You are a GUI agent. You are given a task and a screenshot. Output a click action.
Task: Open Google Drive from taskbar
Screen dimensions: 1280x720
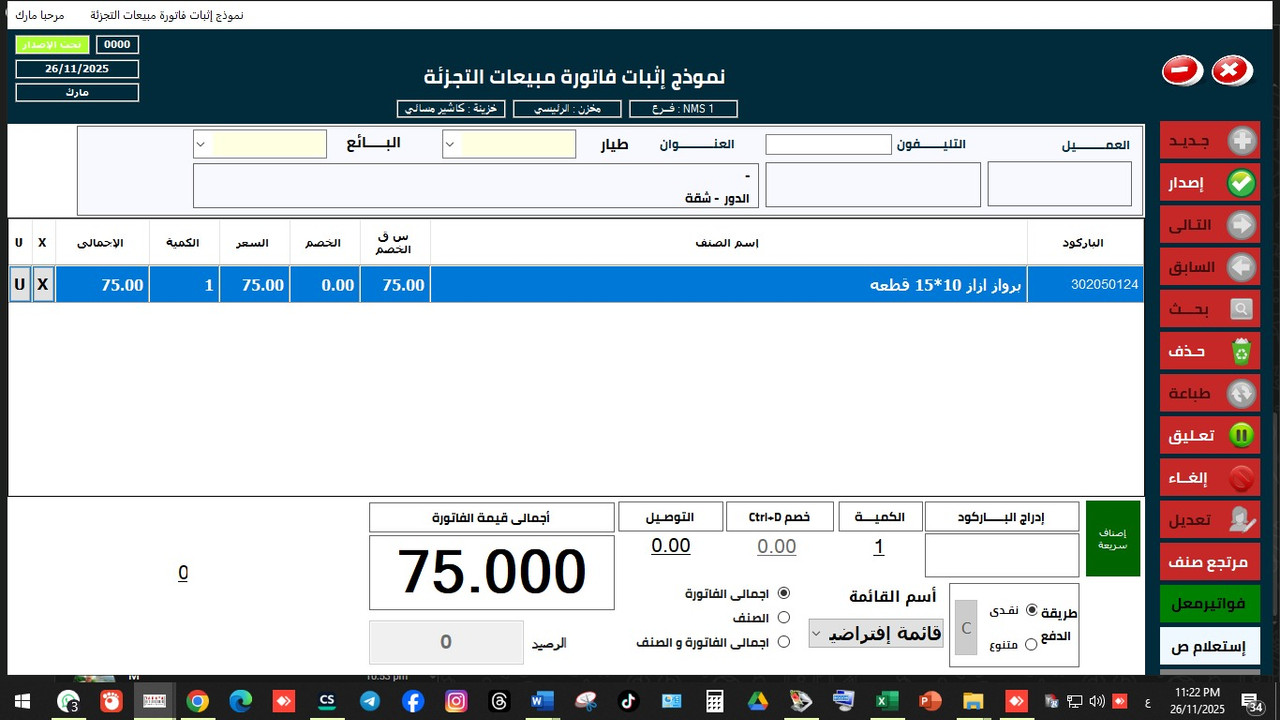pyautogui.click(x=758, y=702)
